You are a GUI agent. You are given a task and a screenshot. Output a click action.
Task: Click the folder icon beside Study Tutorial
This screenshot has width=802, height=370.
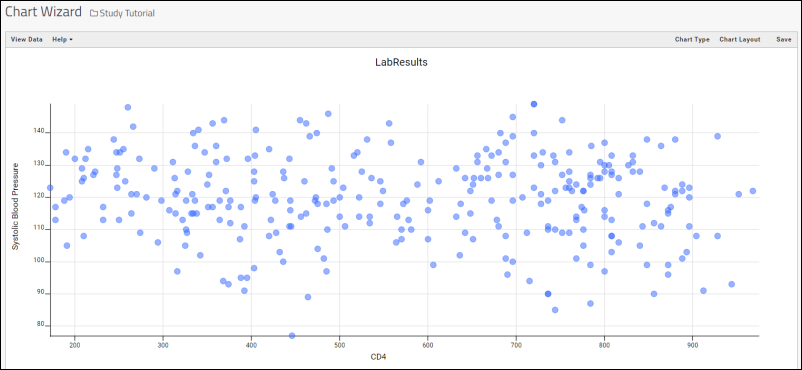tap(94, 13)
